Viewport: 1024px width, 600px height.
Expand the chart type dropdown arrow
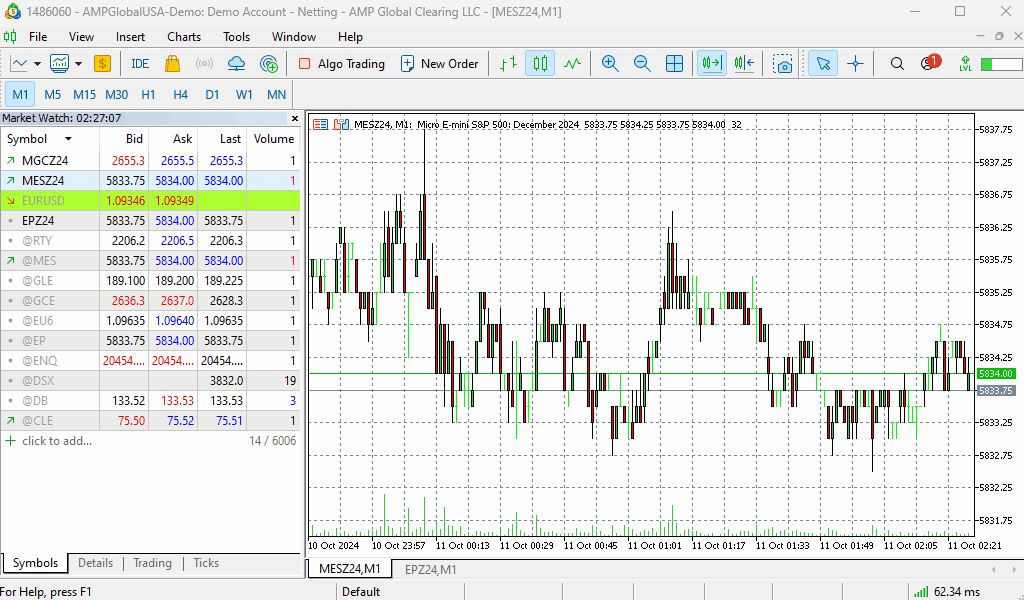[38, 64]
